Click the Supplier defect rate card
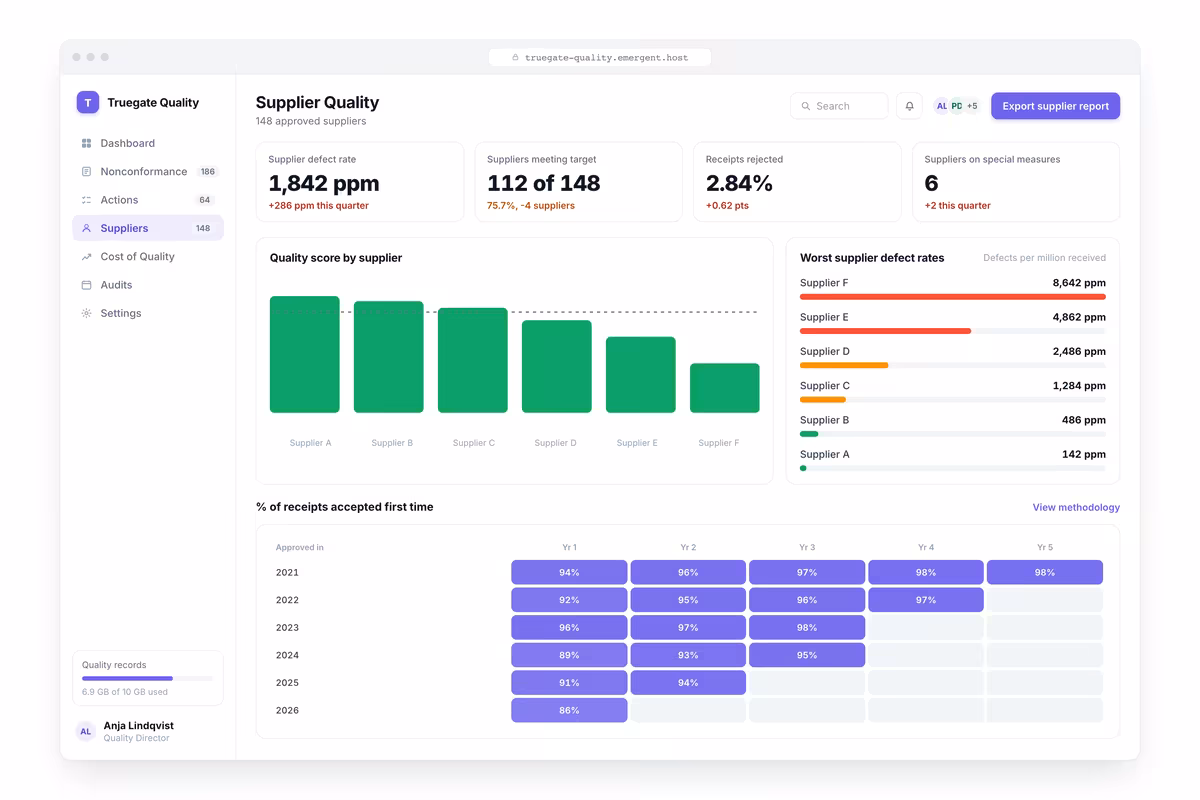1200x800 pixels. [x=360, y=182]
